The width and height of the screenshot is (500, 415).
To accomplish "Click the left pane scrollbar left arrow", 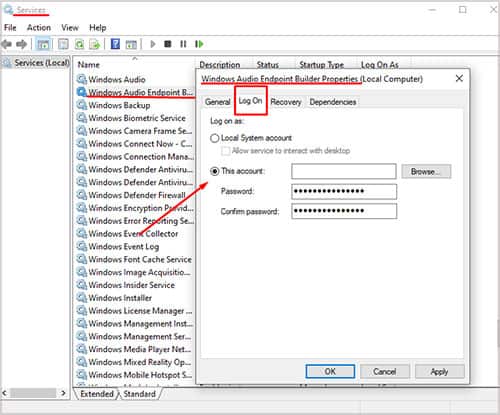I will click(x=5, y=393).
